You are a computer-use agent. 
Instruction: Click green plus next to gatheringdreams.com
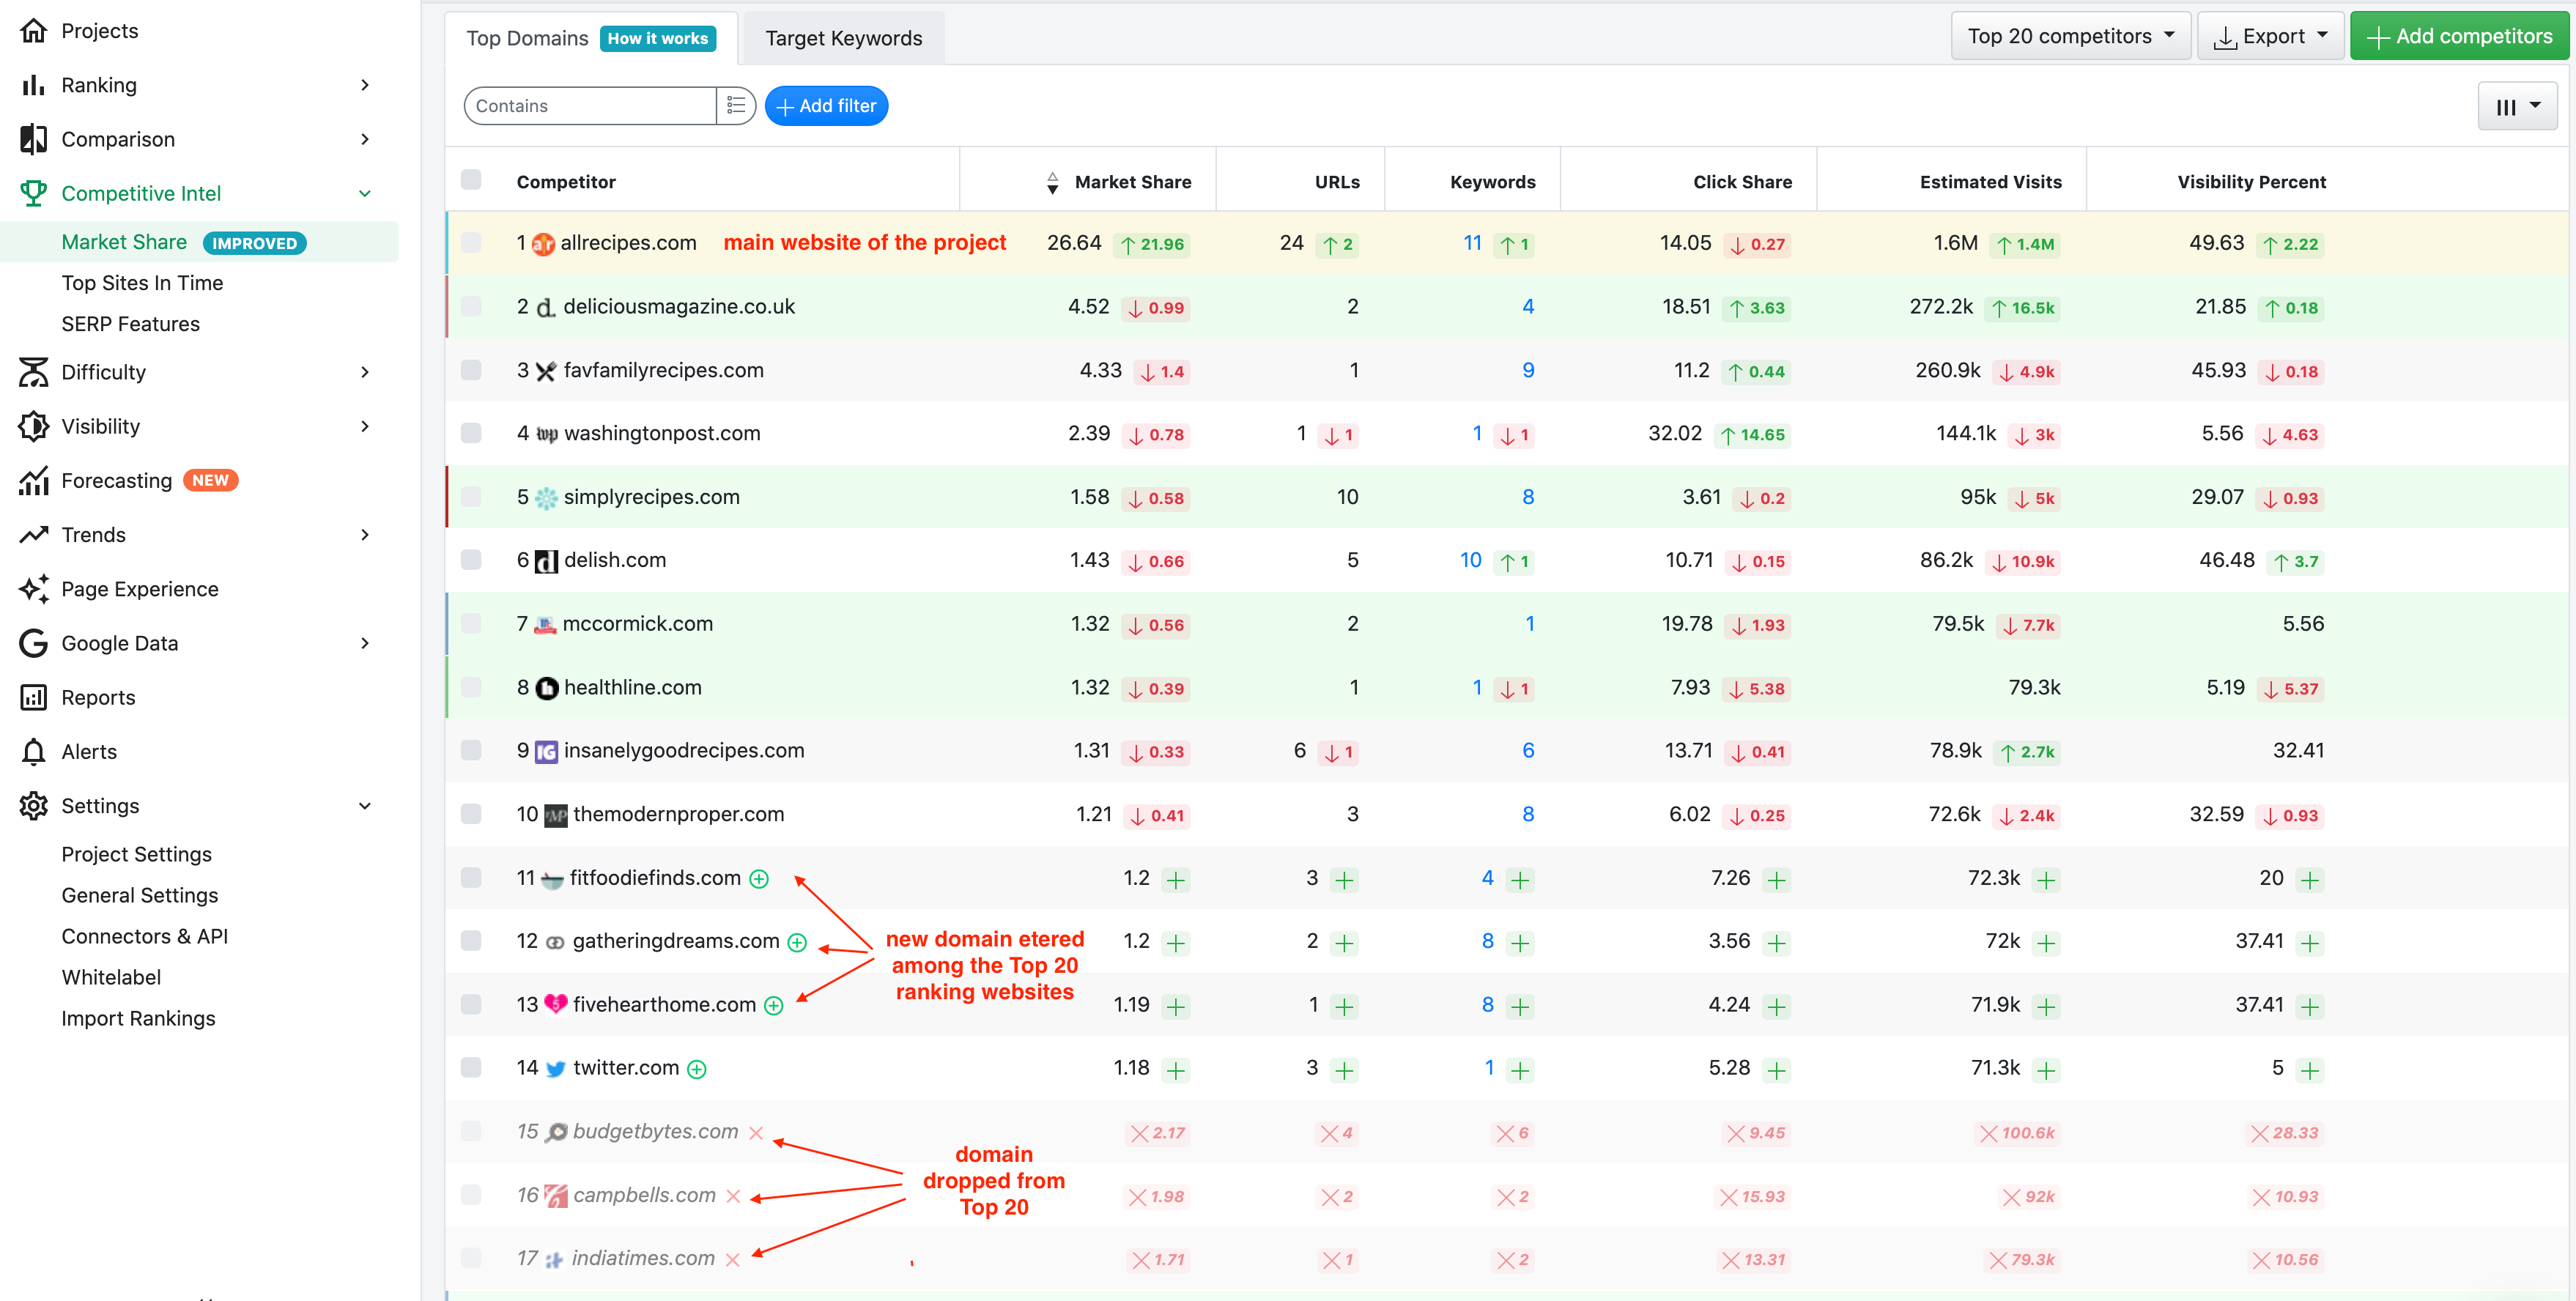click(x=797, y=942)
